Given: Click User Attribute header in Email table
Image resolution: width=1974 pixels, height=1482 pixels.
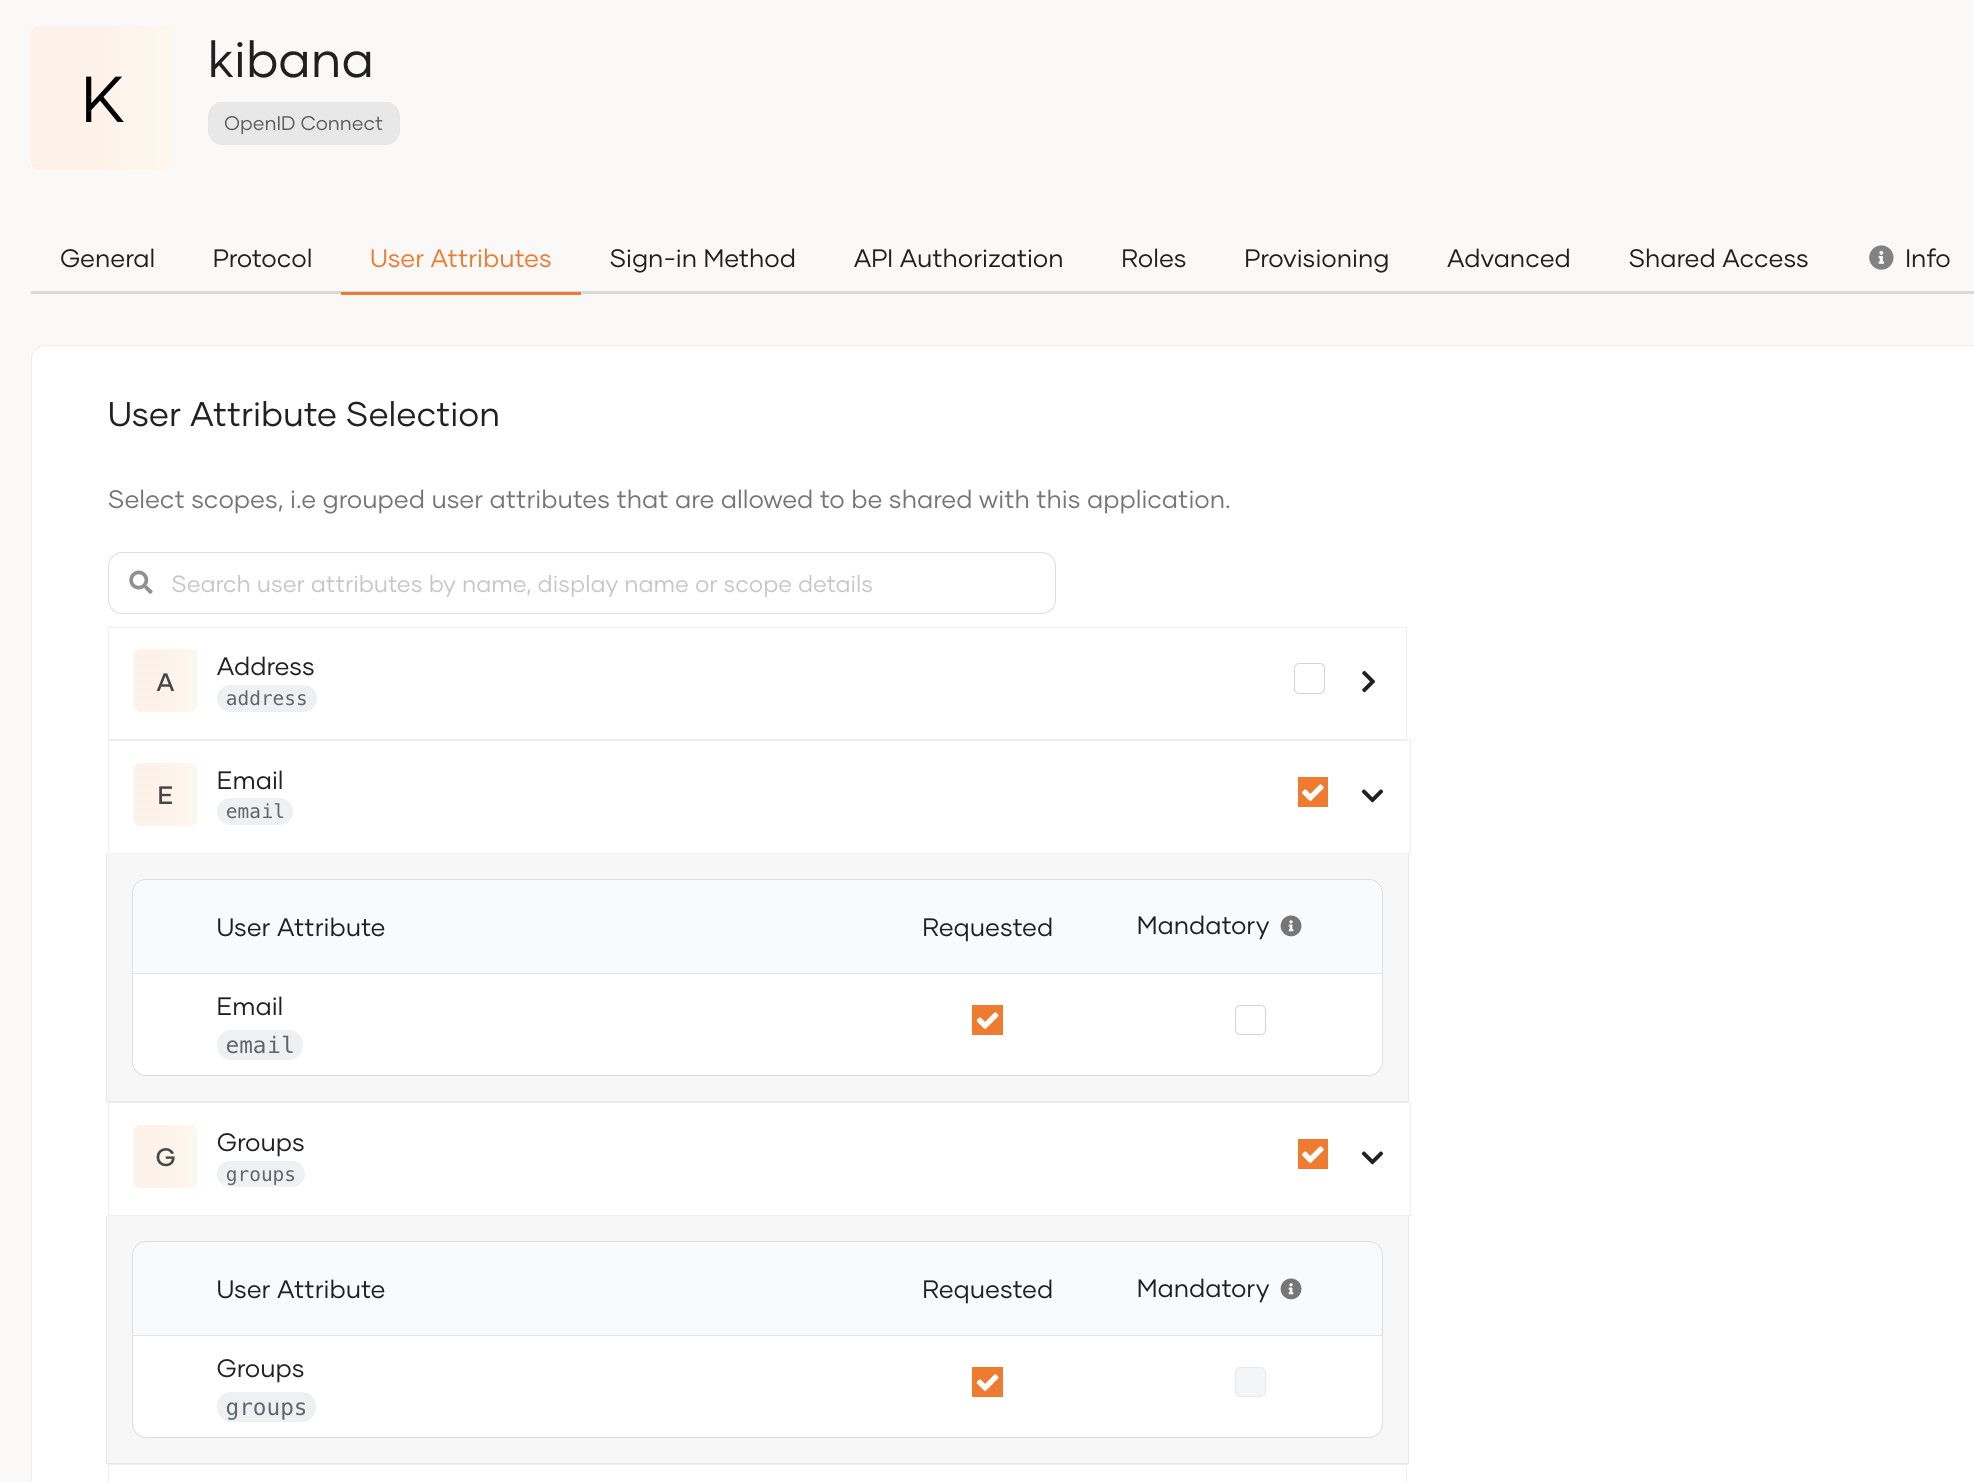Looking at the screenshot, I should pos(300,927).
